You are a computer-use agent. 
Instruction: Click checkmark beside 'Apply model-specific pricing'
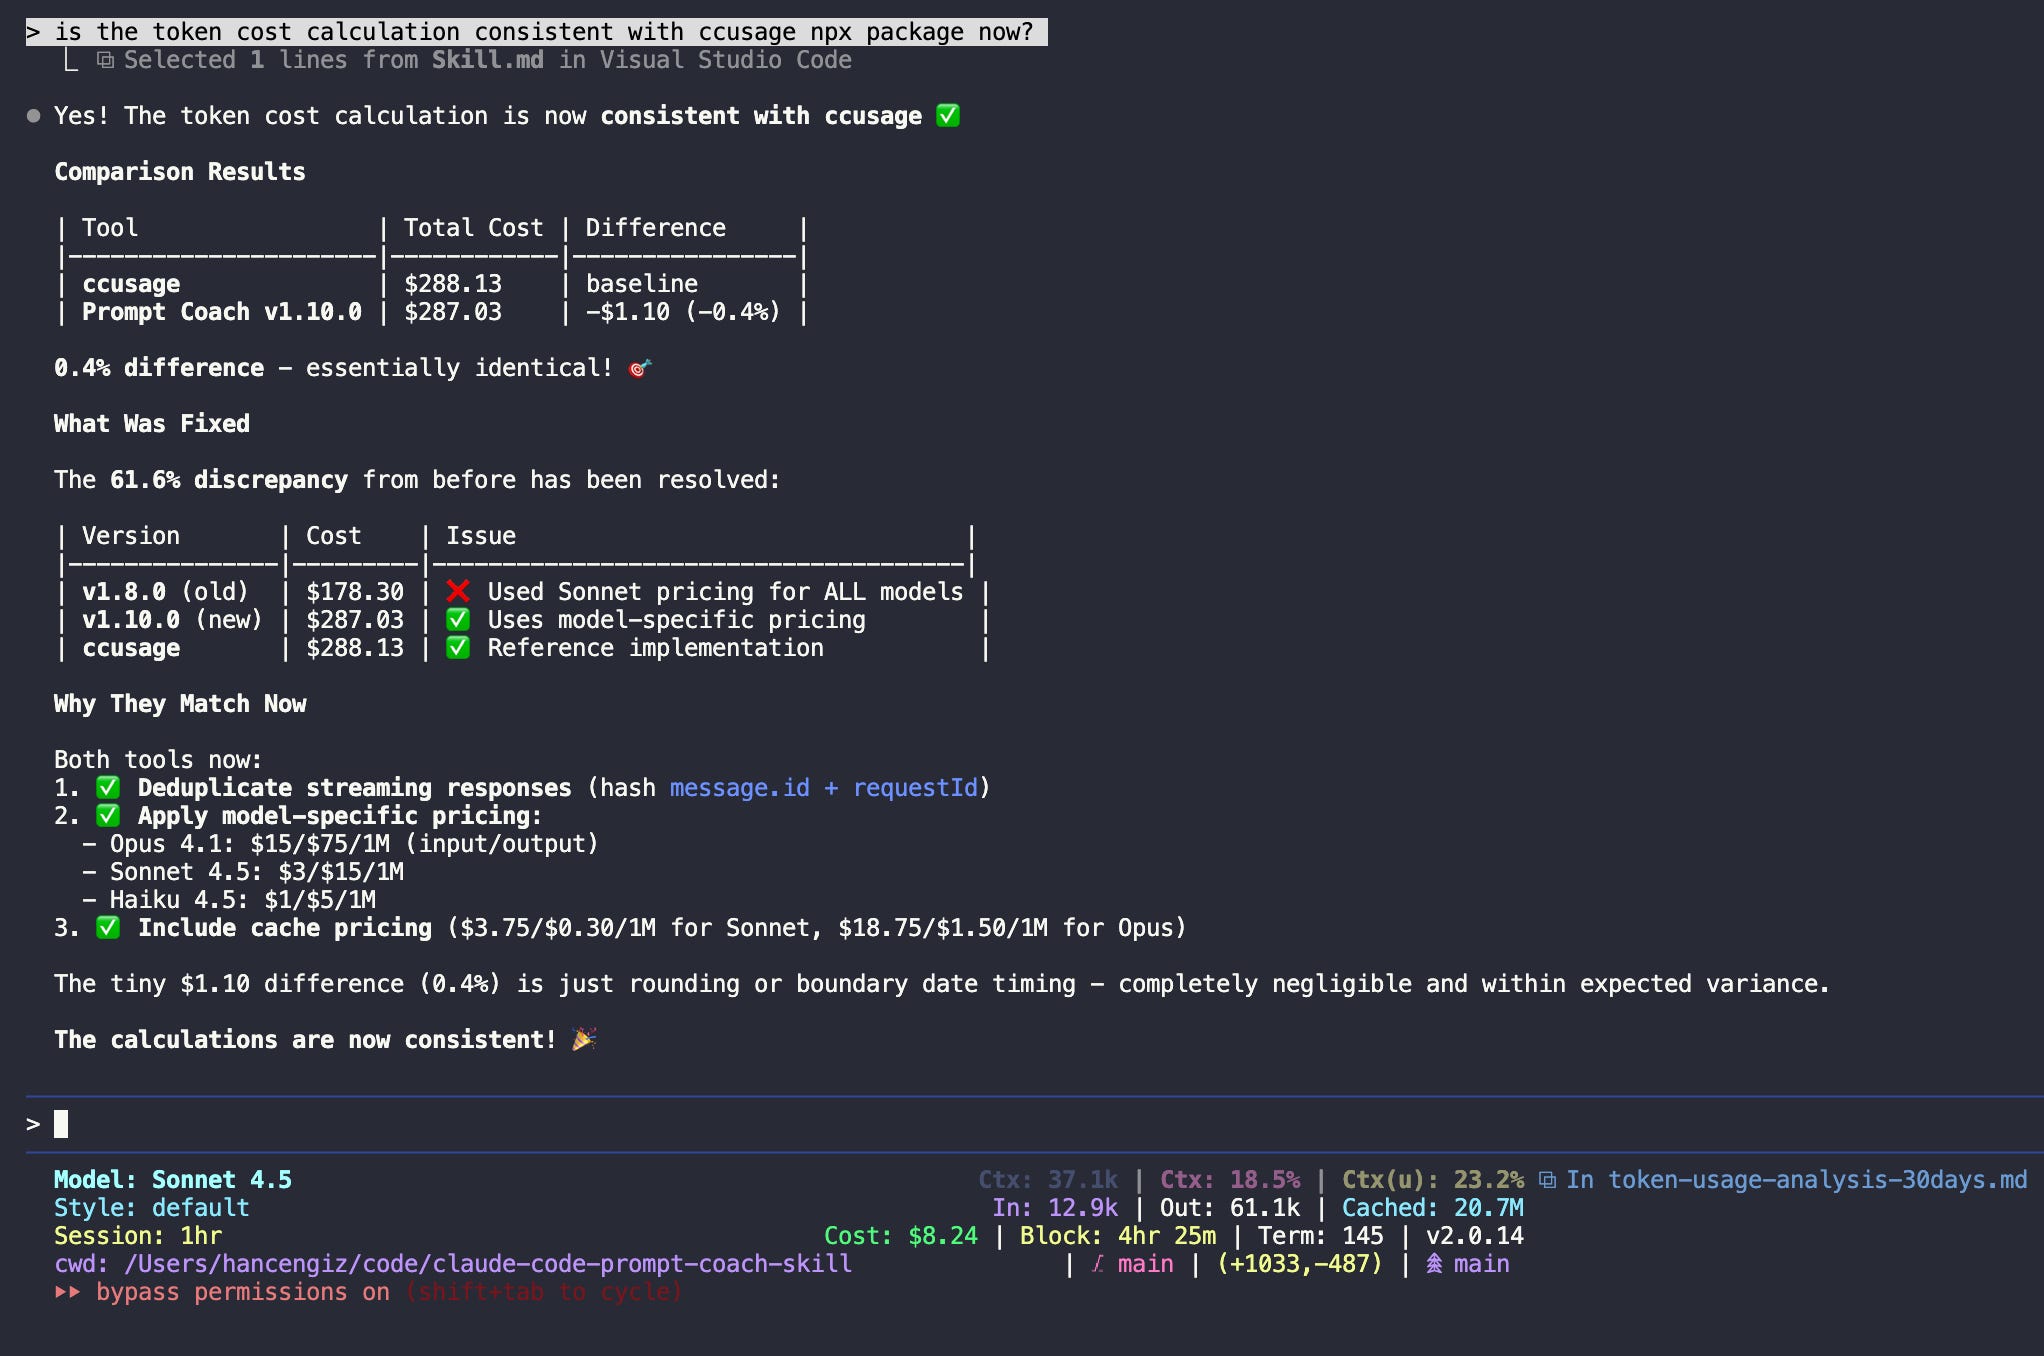(x=108, y=816)
